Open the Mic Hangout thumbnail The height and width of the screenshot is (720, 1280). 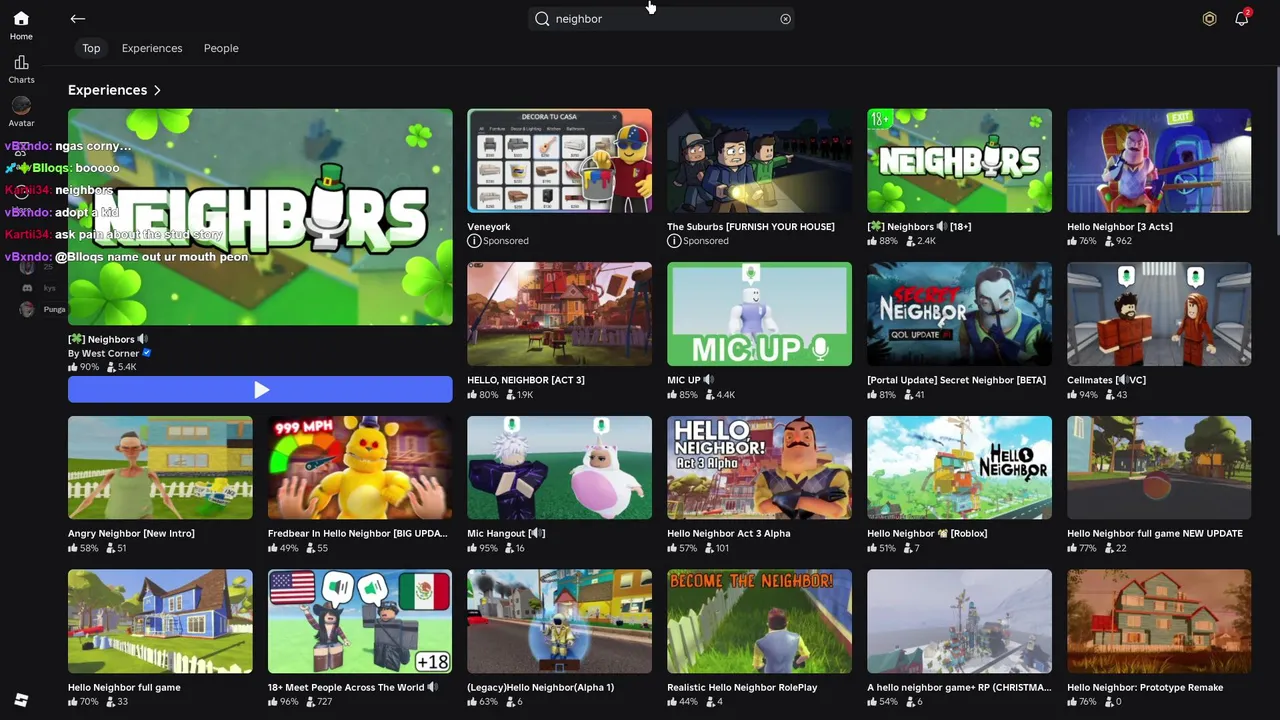coord(559,468)
